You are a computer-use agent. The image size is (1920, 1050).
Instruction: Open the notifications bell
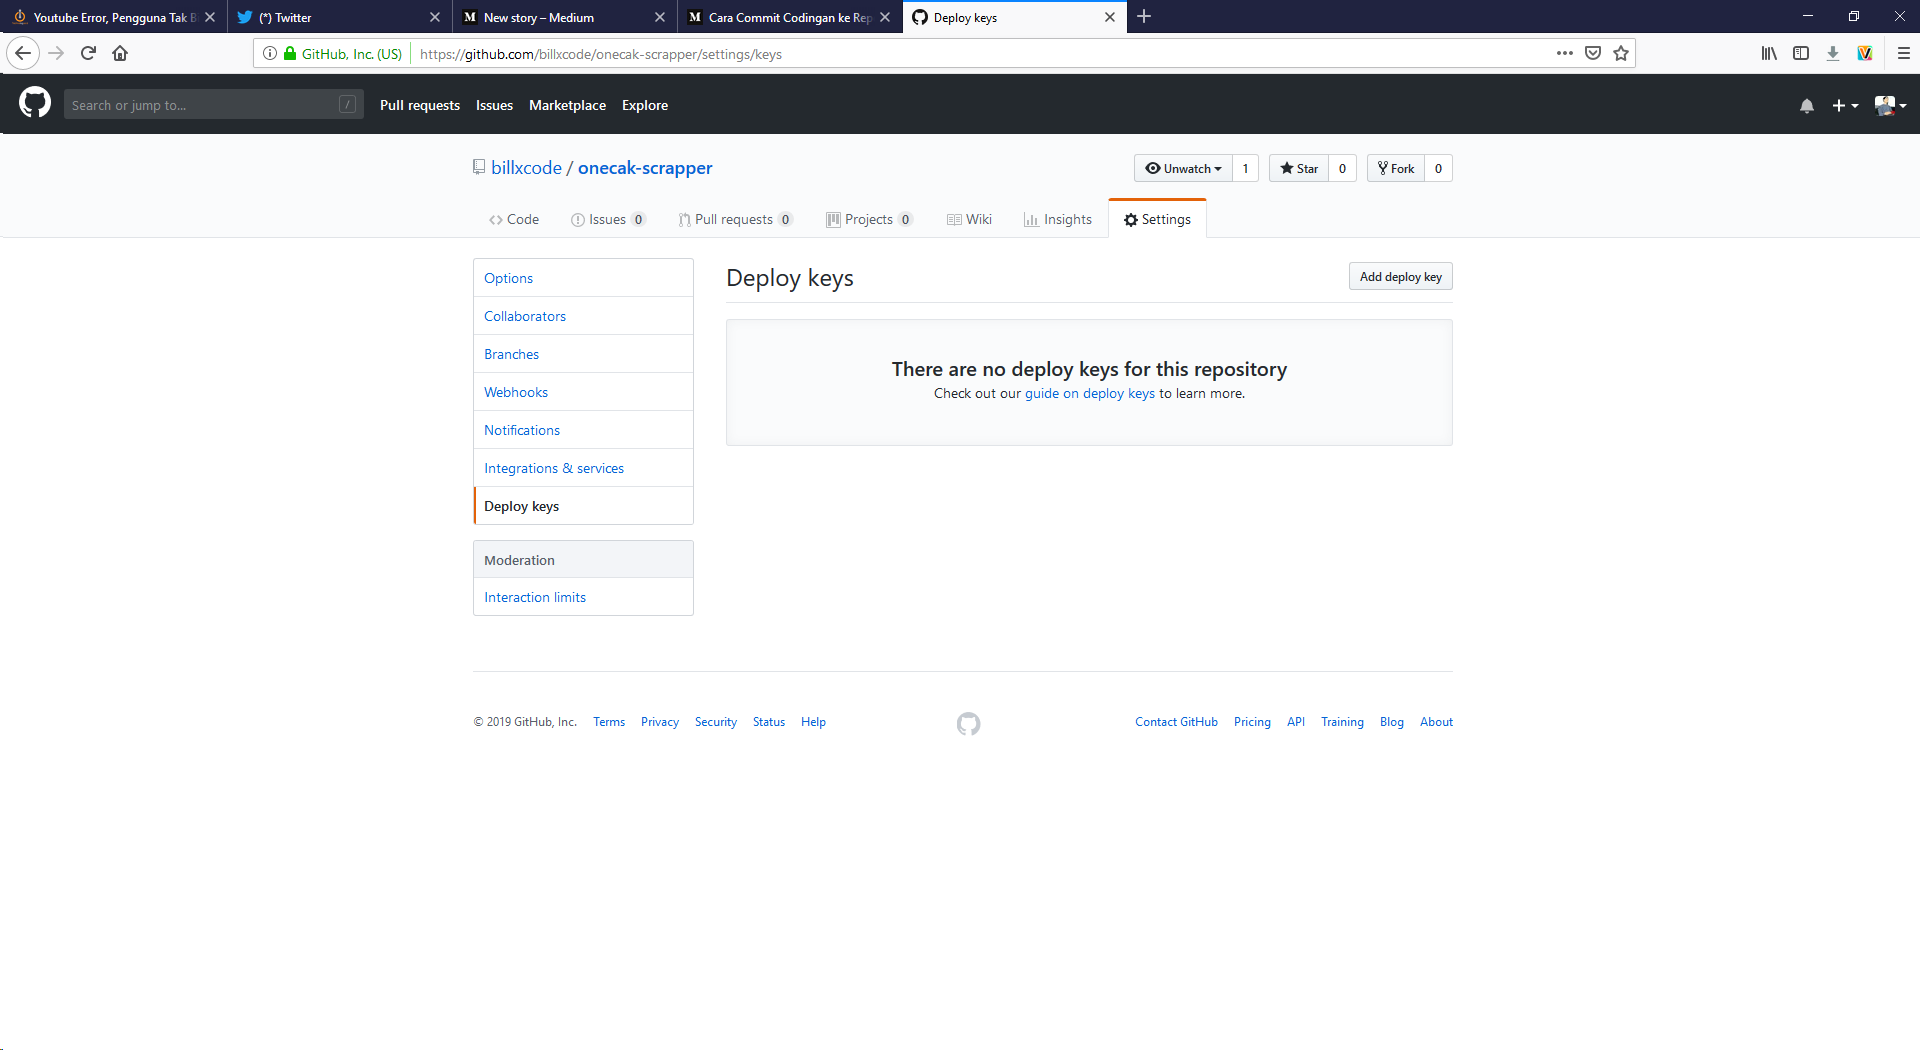pyautogui.click(x=1807, y=105)
